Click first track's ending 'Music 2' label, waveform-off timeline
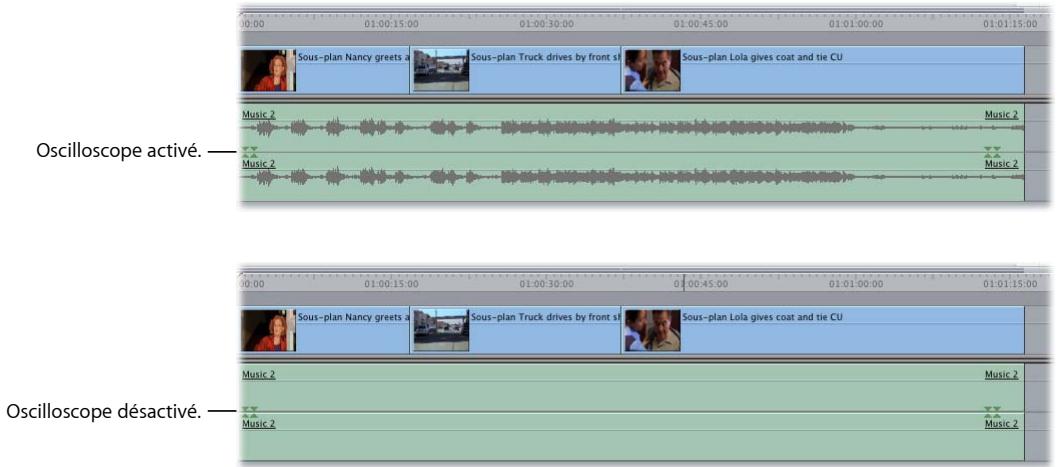The width and height of the screenshot is (1059, 467). [x=1001, y=374]
